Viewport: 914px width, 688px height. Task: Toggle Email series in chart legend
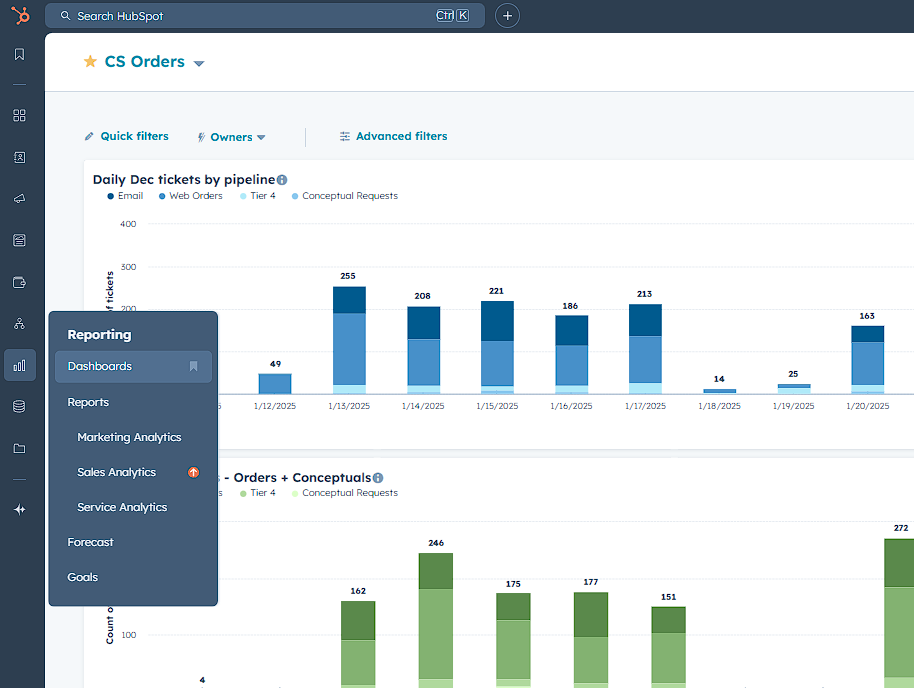[x=125, y=196]
